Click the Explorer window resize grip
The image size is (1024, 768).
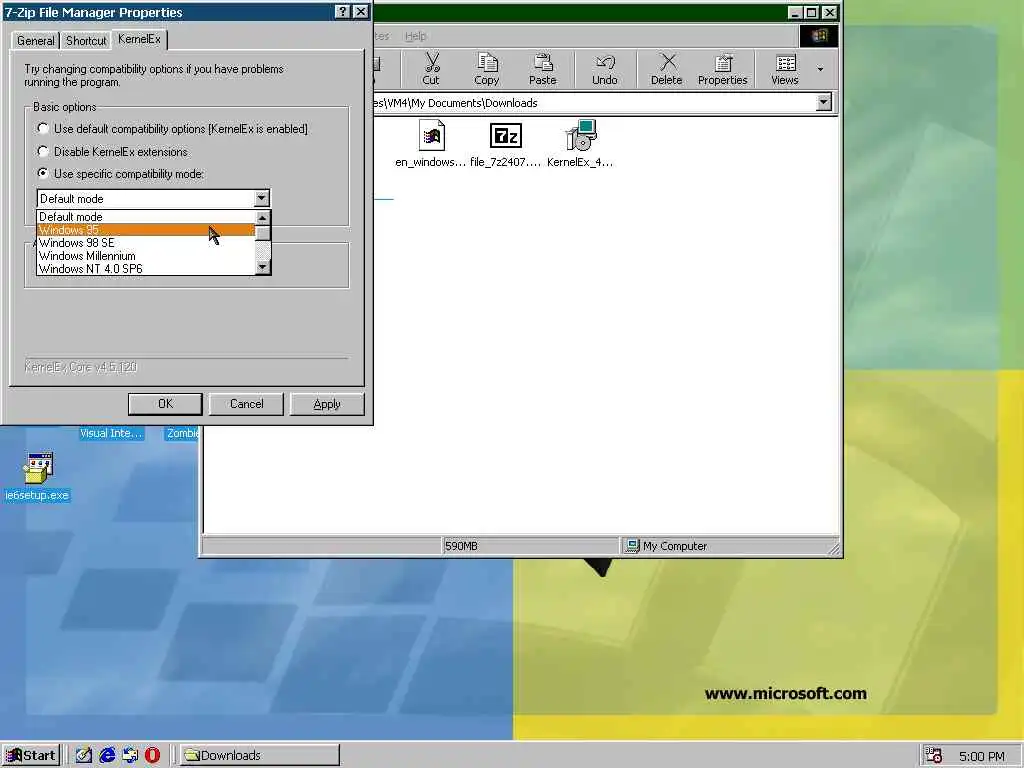click(834, 549)
